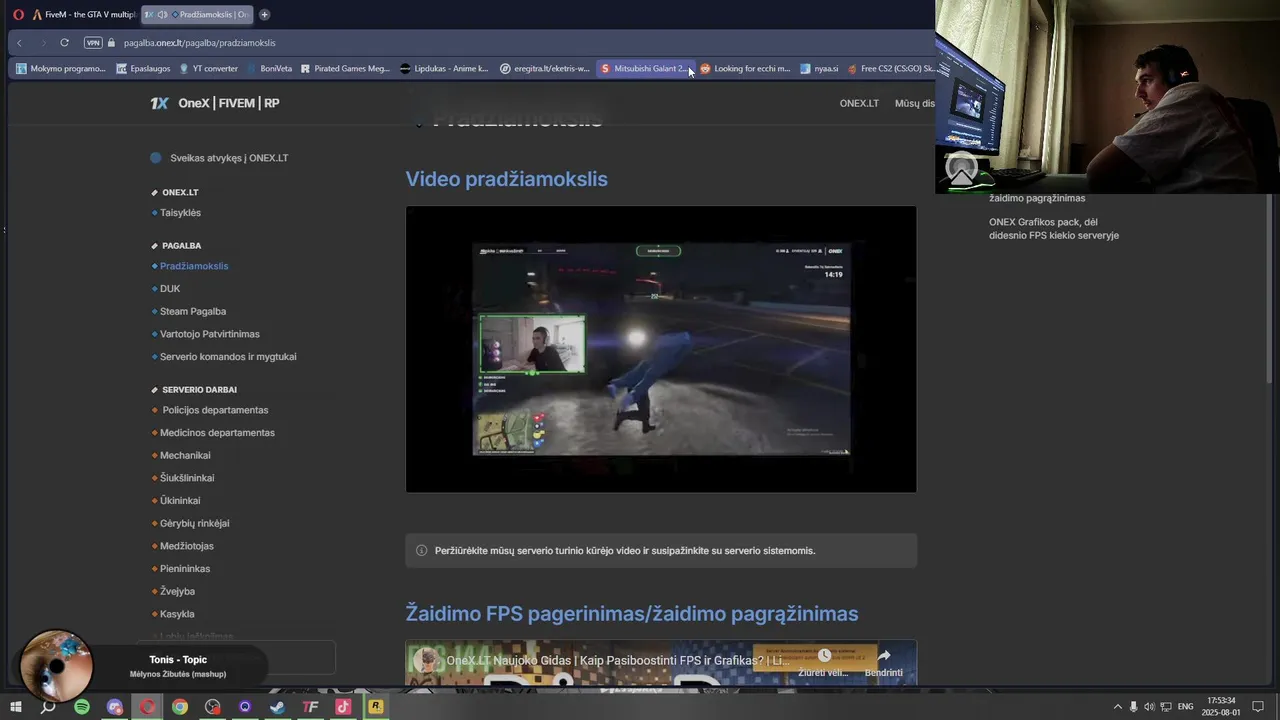Screen dimensions: 1280x720
Task: Open Rockstar Games Launcher taskbar icon
Action: (x=375, y=707)
